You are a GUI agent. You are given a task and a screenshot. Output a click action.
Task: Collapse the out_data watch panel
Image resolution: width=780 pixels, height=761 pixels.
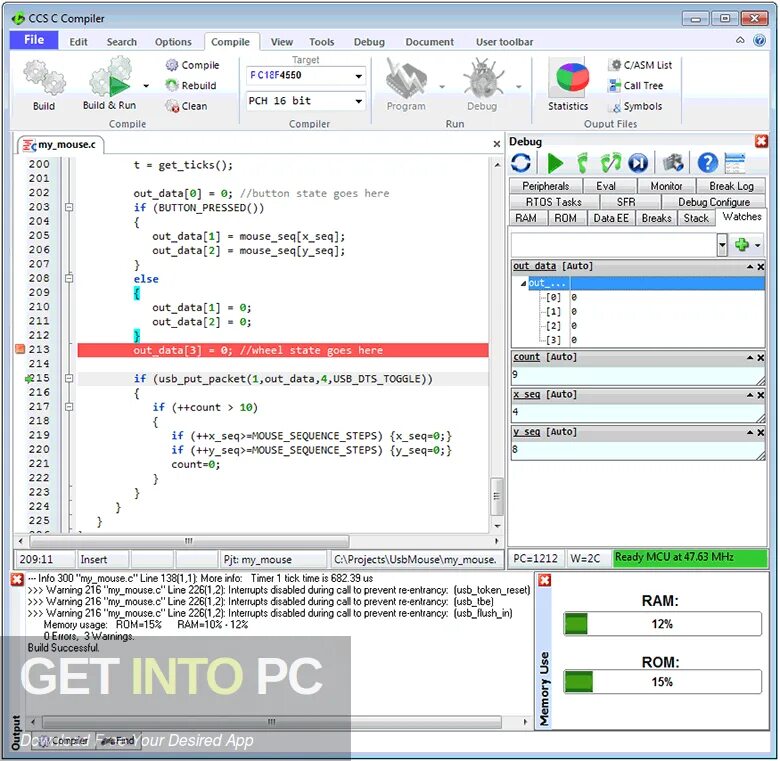(750, 267)
